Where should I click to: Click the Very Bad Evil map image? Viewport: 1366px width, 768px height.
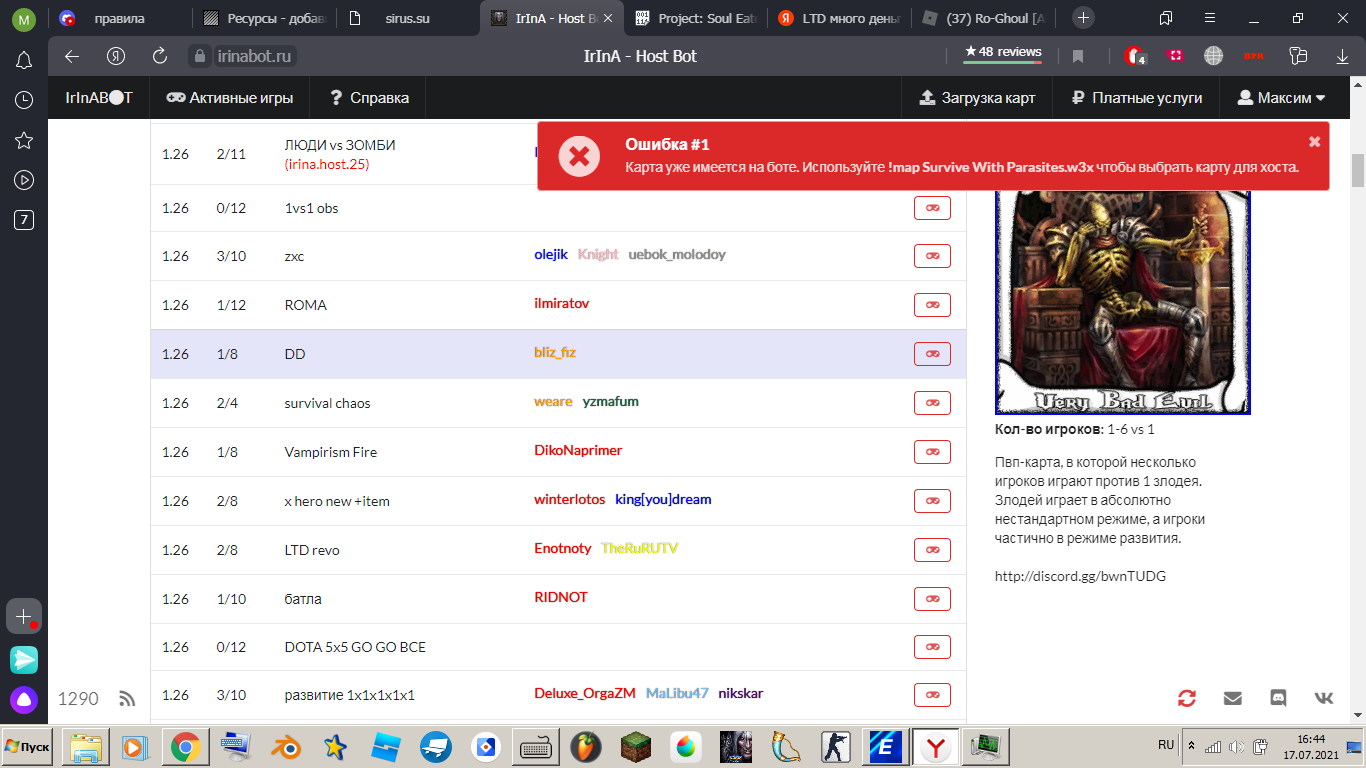[1123, 302]
